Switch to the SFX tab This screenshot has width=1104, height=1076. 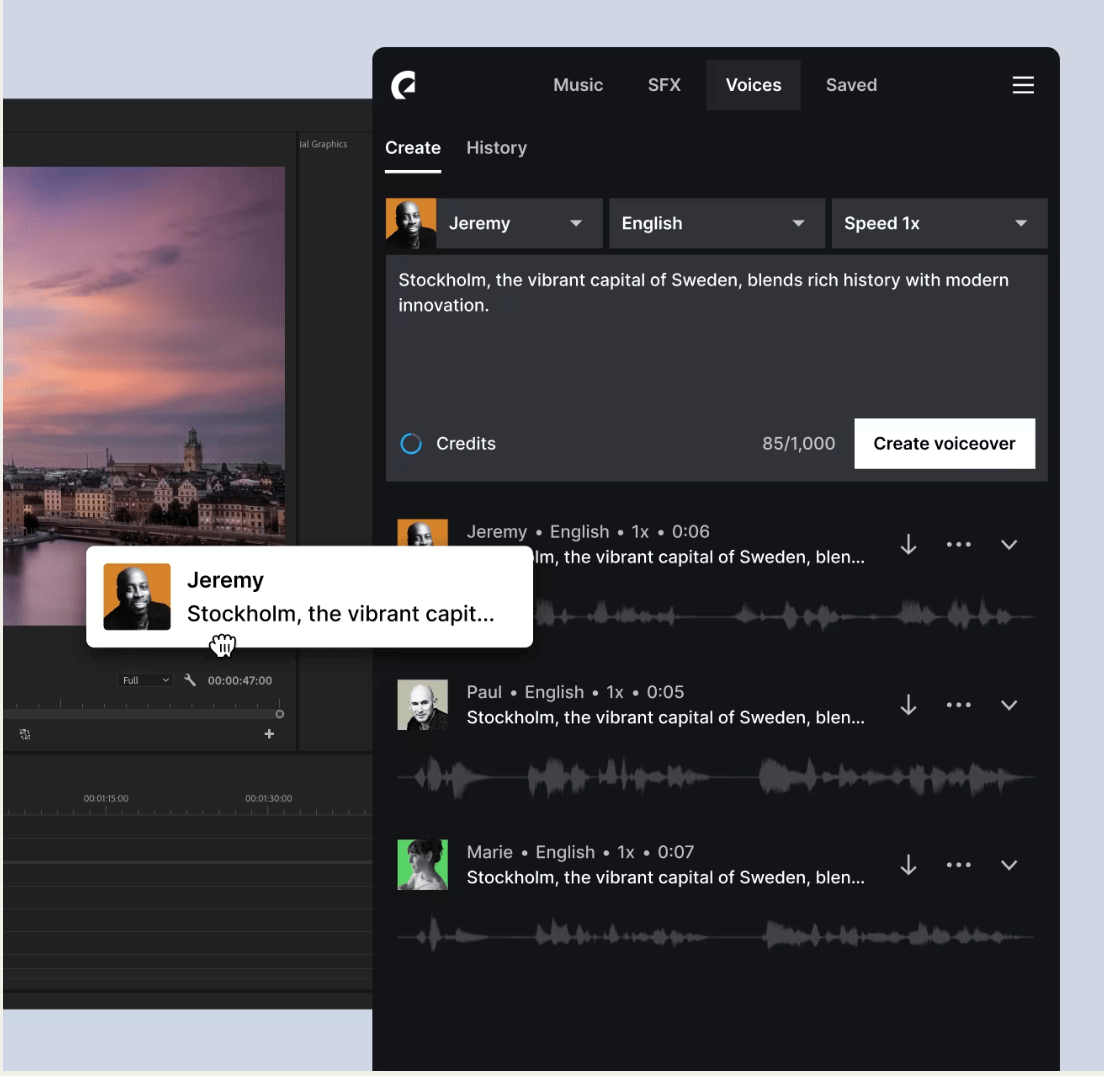(x=664, y=85)
